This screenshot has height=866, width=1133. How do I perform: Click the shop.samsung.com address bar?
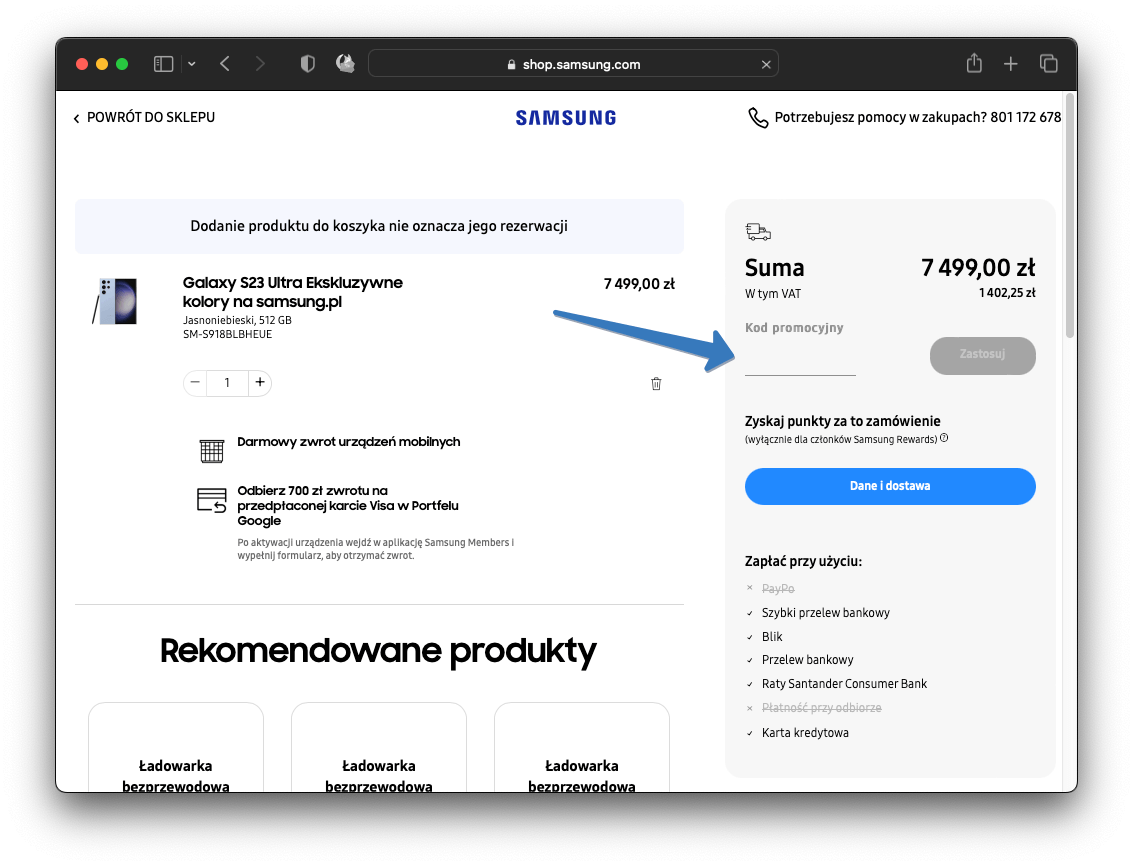pos(573,64)
